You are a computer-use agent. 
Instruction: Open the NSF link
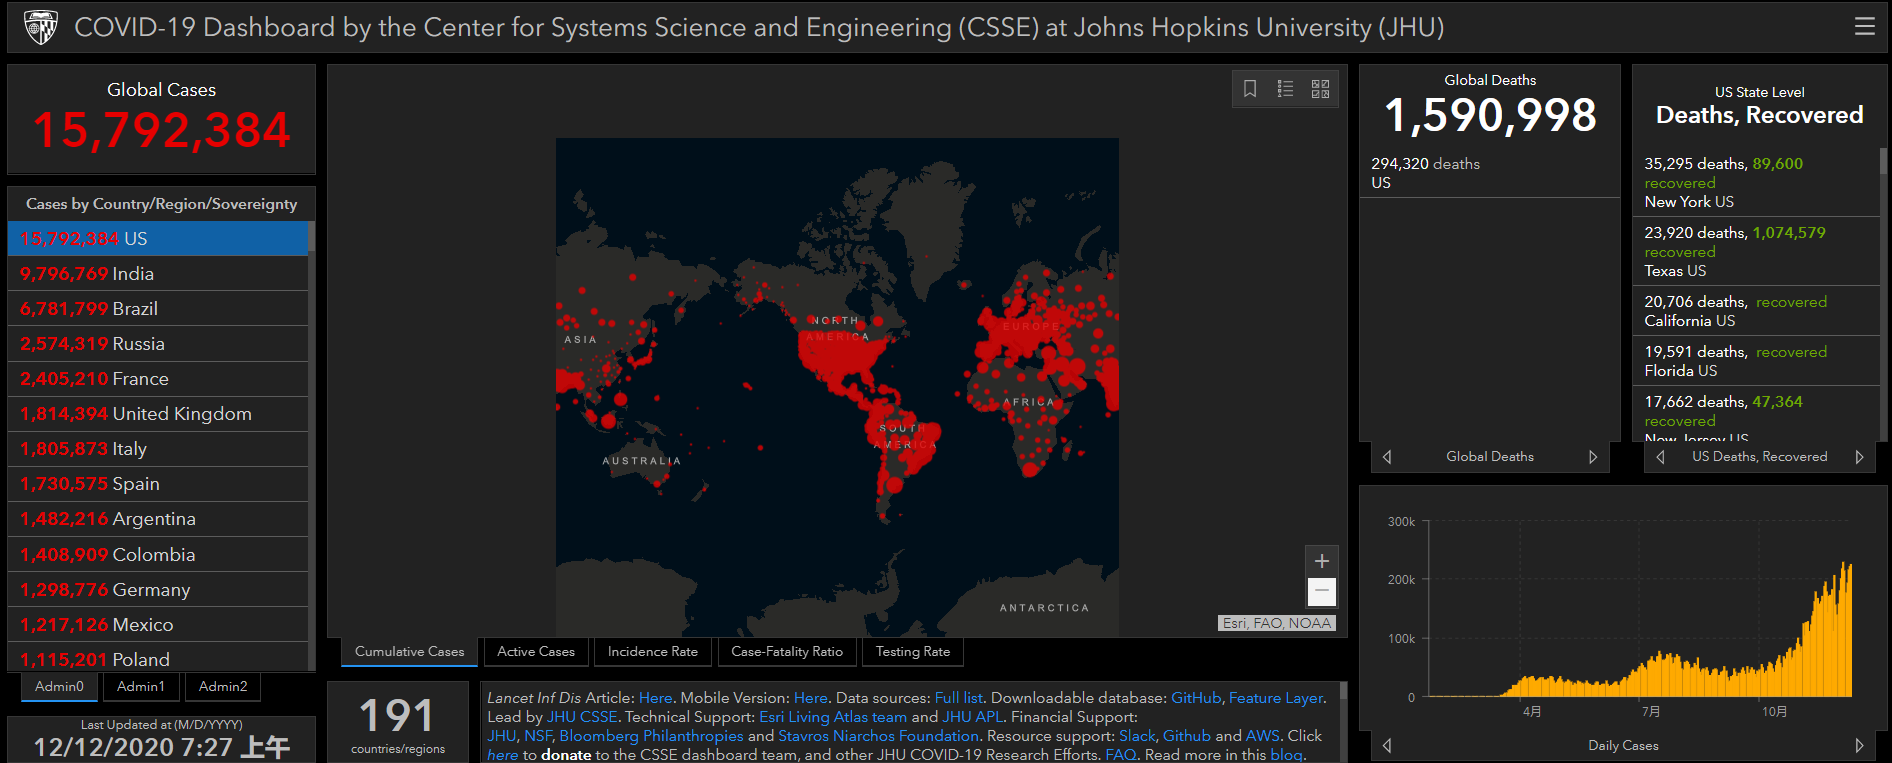tap(537, 736)
